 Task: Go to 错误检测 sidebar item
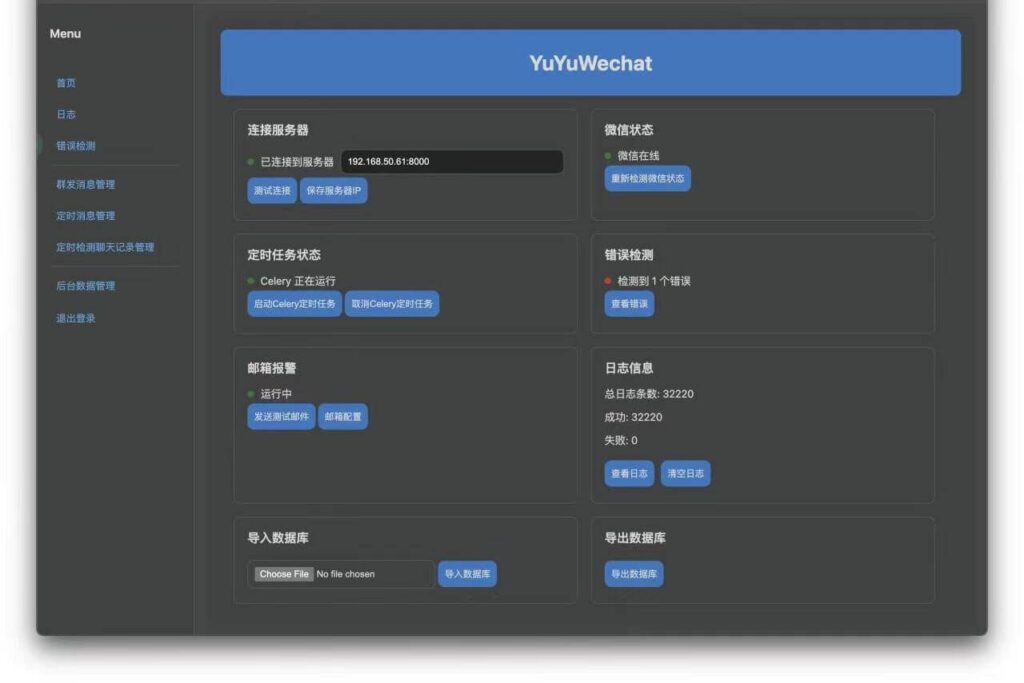[76, 146]
